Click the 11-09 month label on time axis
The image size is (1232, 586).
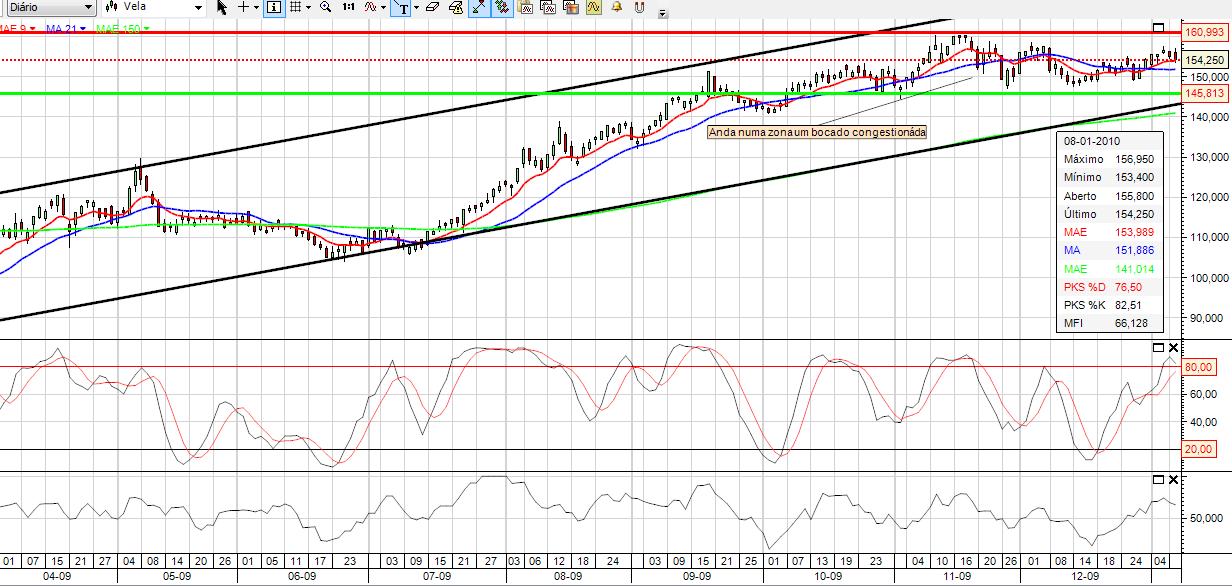(x=957, y=577)
